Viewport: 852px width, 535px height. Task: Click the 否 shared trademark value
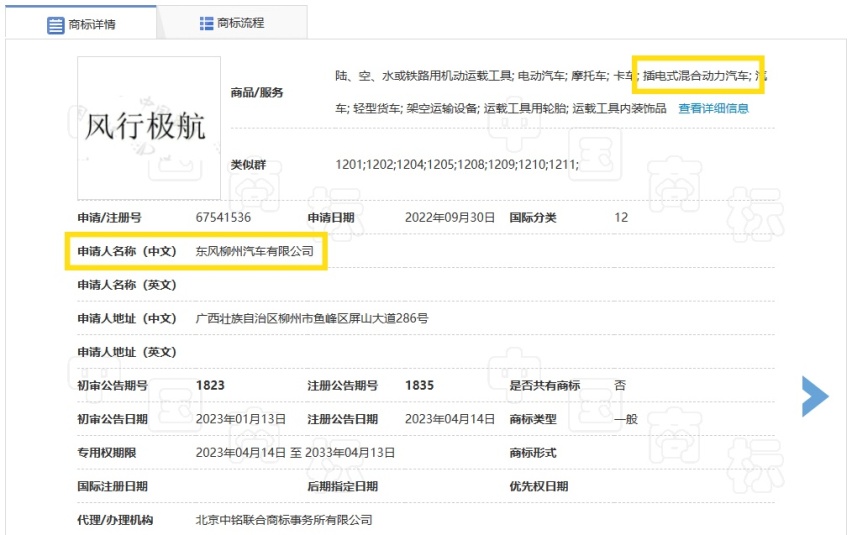pos(620,385)
